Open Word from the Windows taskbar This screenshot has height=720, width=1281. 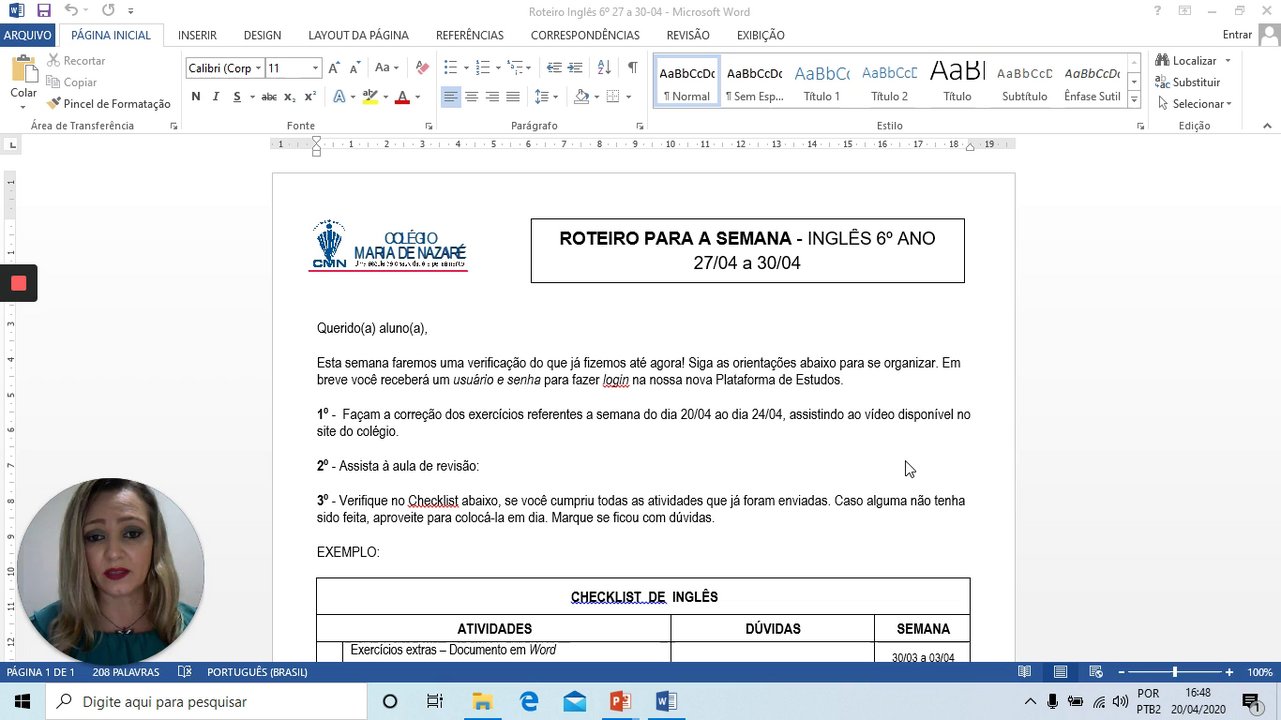[666, 701]
